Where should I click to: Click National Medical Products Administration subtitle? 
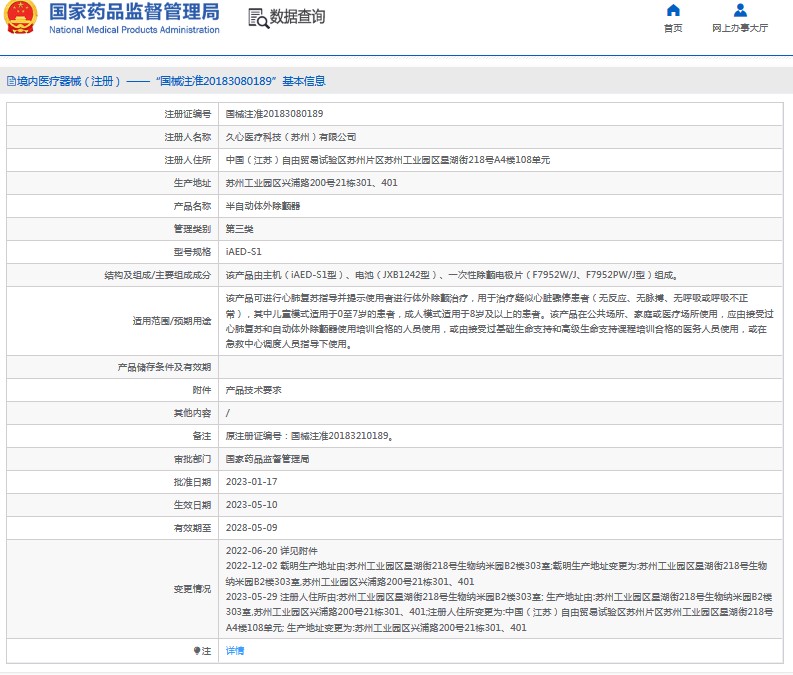tap(135, 30)
